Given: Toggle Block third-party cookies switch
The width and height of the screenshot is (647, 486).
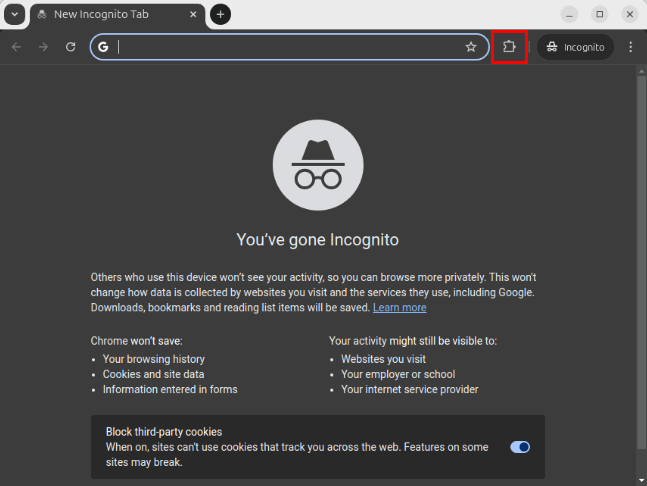Looking at the screenshot, I should point(520,447).
